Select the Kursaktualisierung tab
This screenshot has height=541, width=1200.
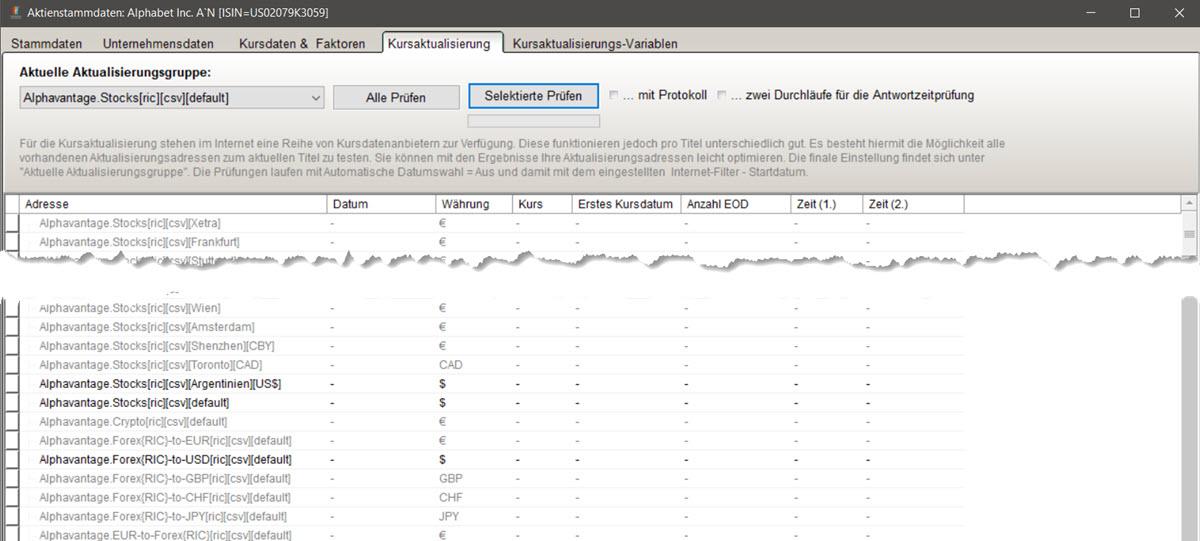(x=441, y=43)
